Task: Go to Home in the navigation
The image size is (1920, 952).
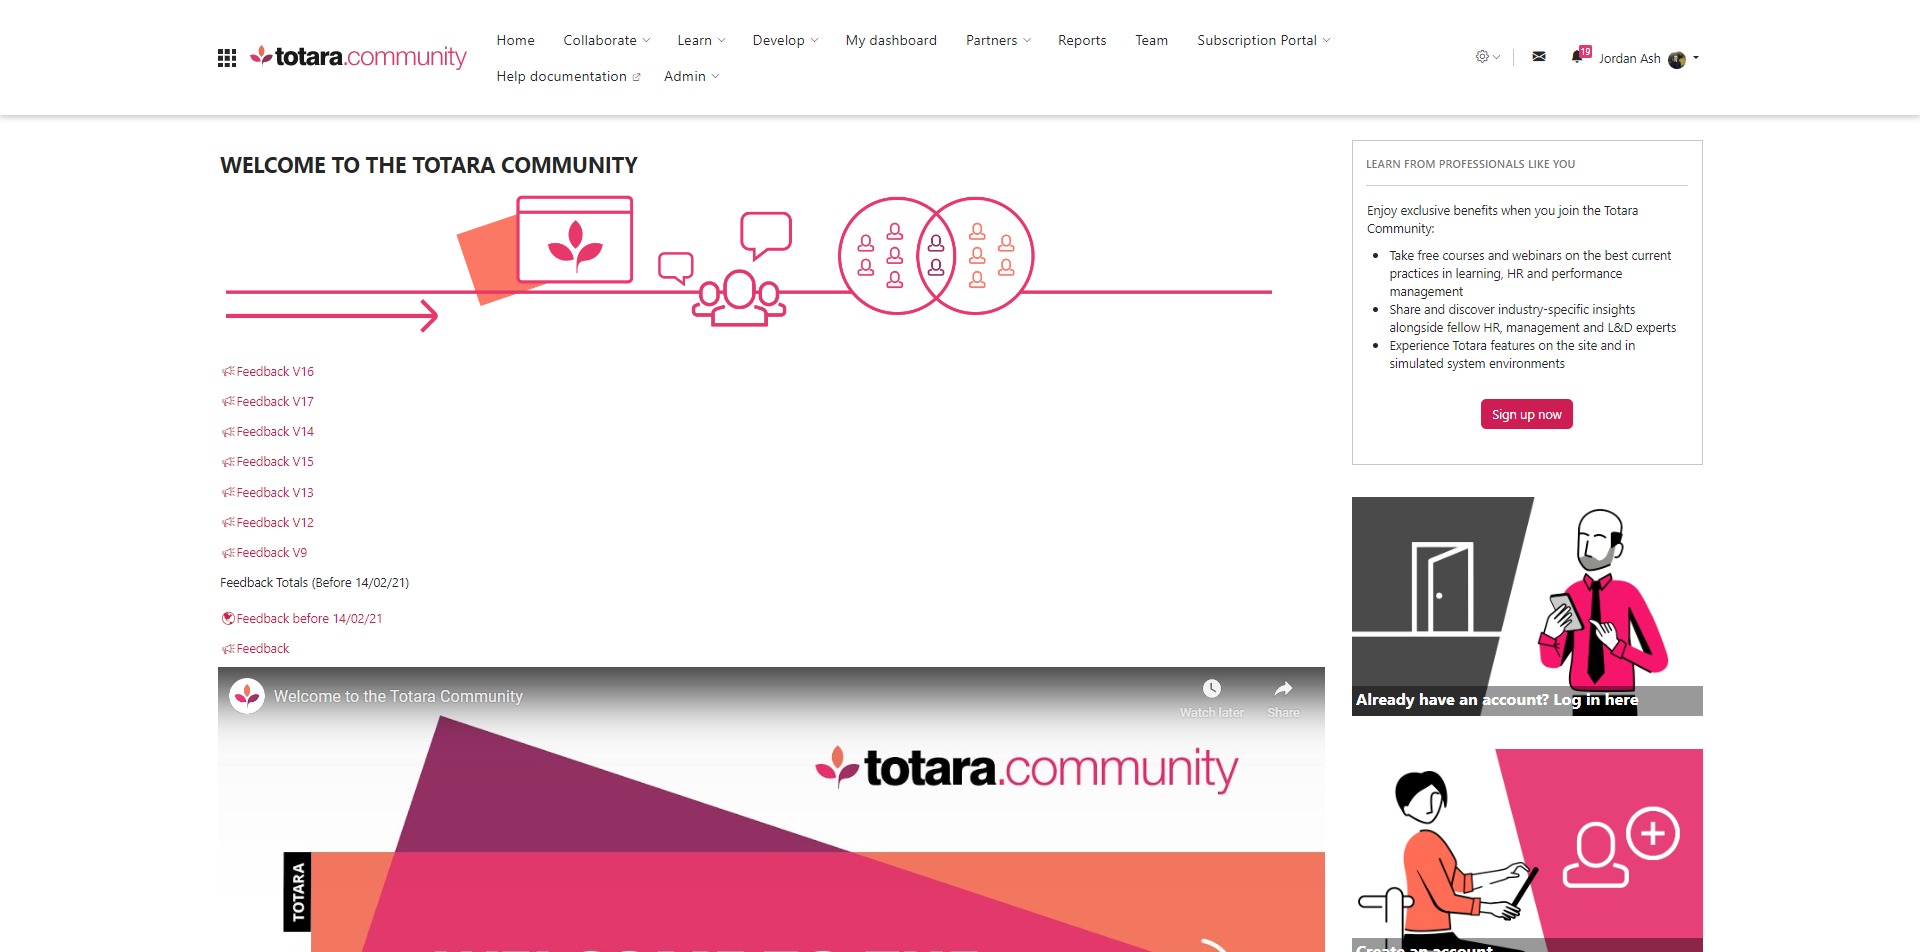Action: (x=515, y=40)
